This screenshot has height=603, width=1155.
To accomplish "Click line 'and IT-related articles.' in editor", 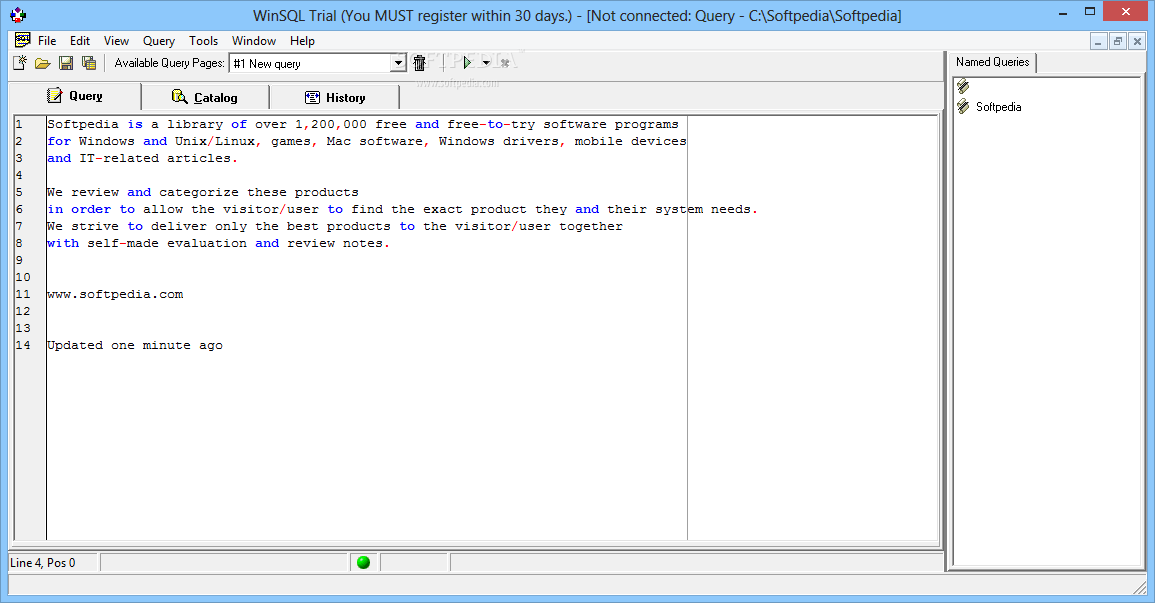I will point(142,158).
